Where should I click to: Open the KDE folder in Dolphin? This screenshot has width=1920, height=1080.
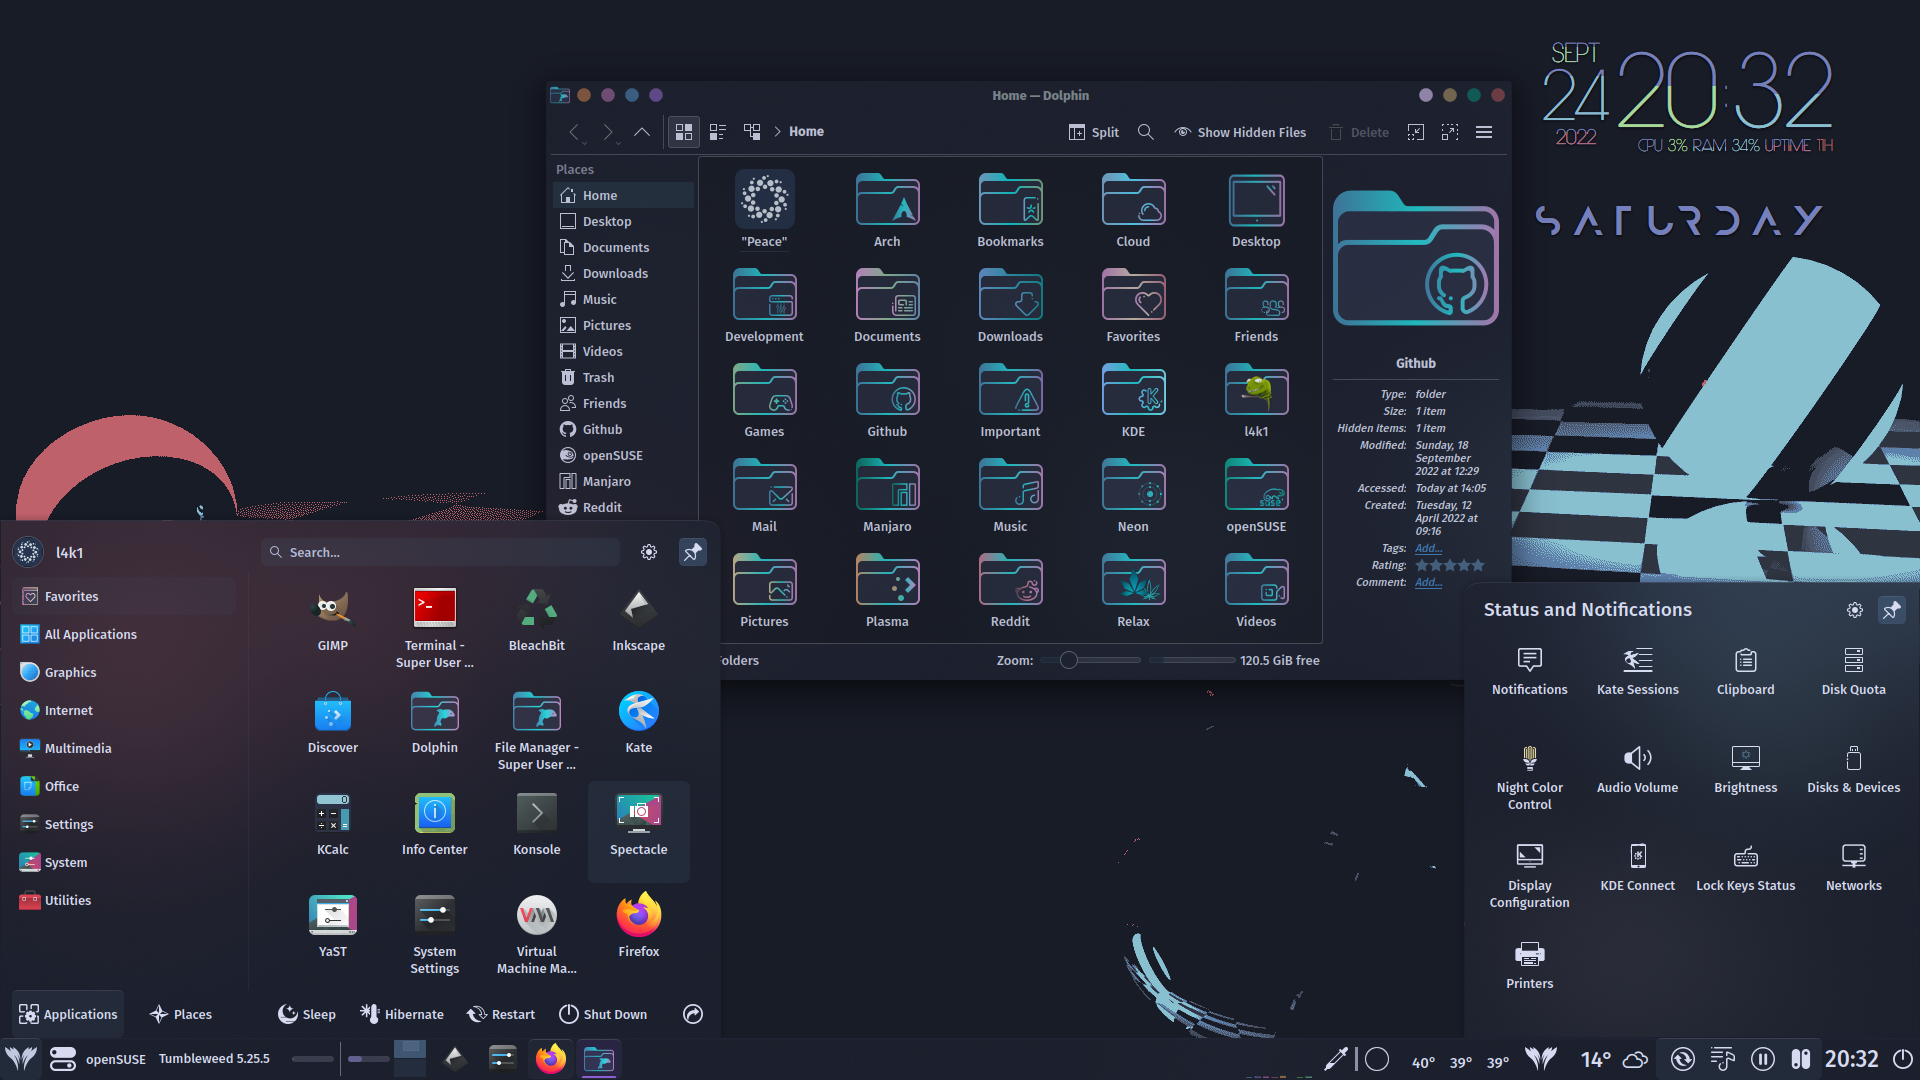click(x=1133, y=400)
